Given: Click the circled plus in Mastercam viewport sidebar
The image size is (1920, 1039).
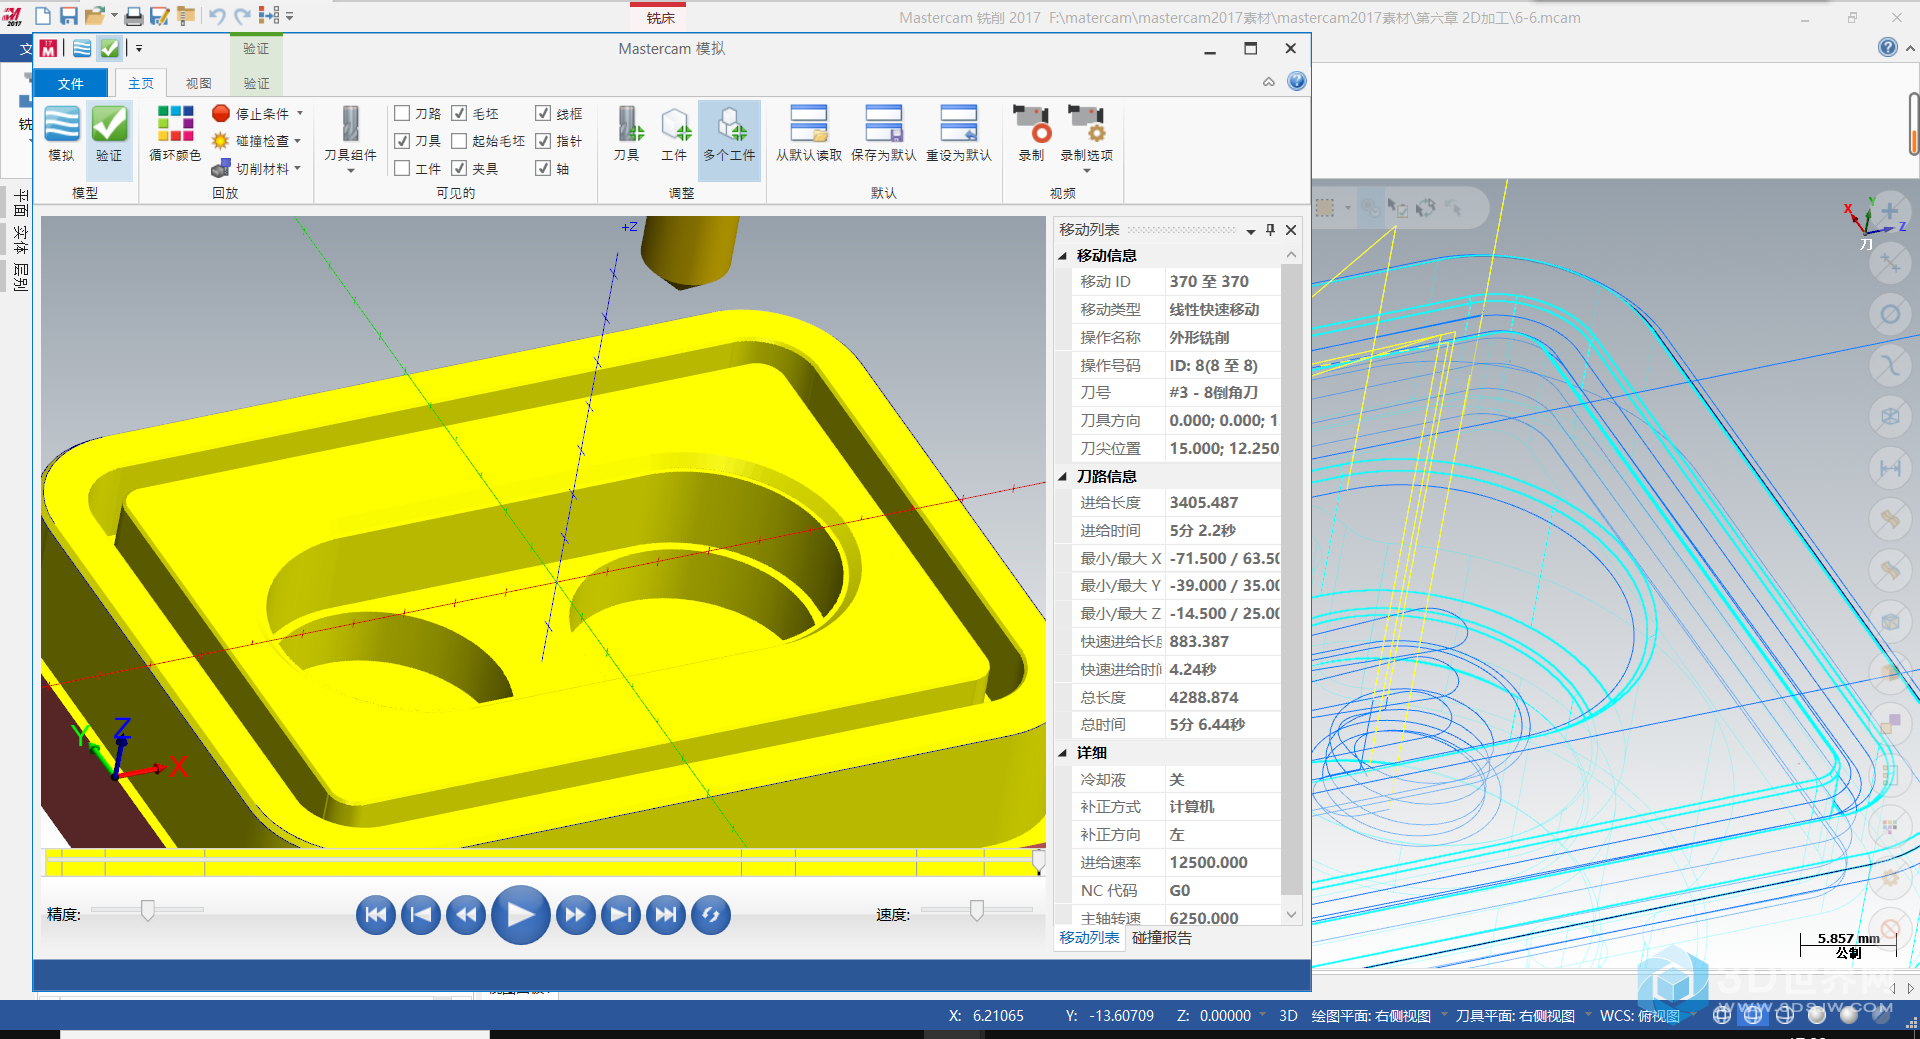Looking at the screenshot, I should pos(1889,211).
